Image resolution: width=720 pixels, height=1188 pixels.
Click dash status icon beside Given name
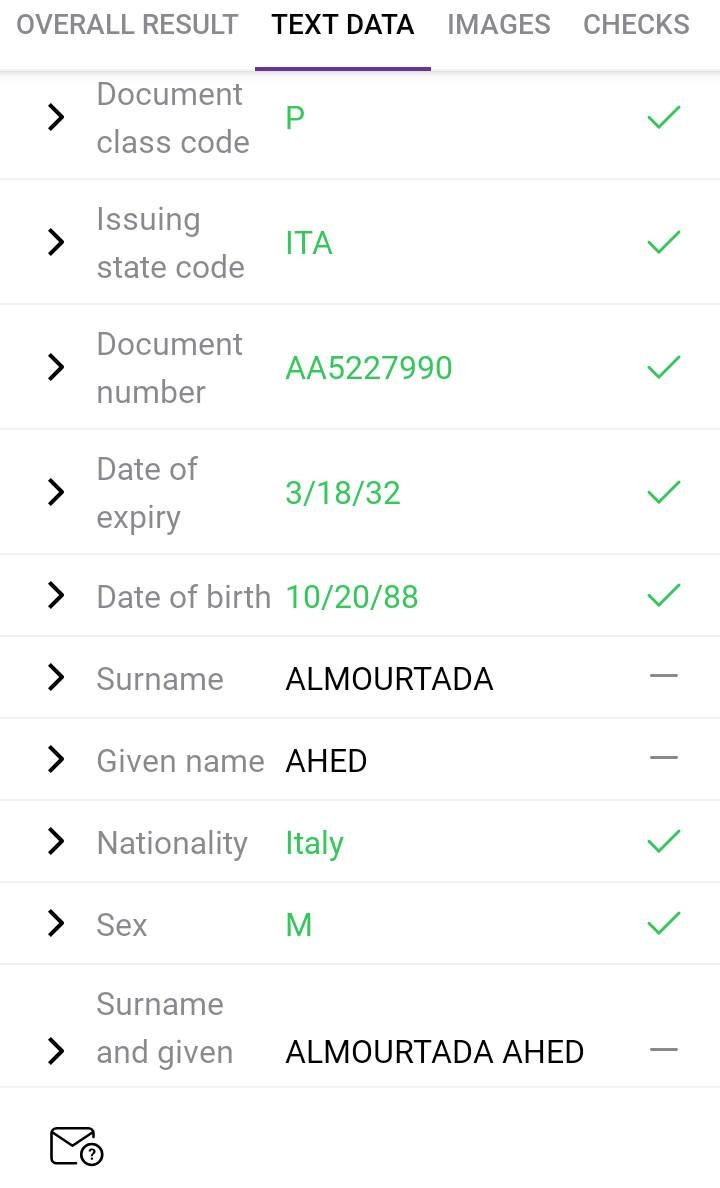point(663,759)
